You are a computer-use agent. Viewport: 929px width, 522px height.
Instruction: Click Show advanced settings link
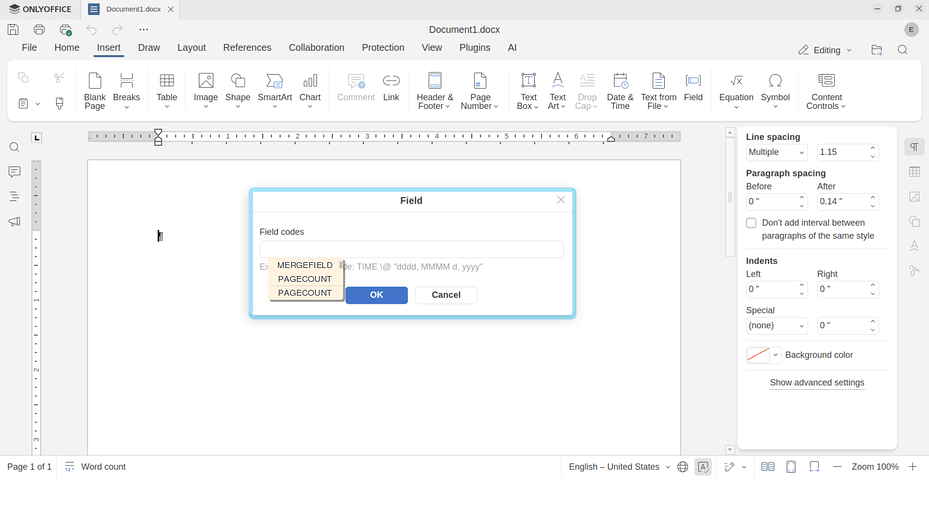tap(817, 383)
